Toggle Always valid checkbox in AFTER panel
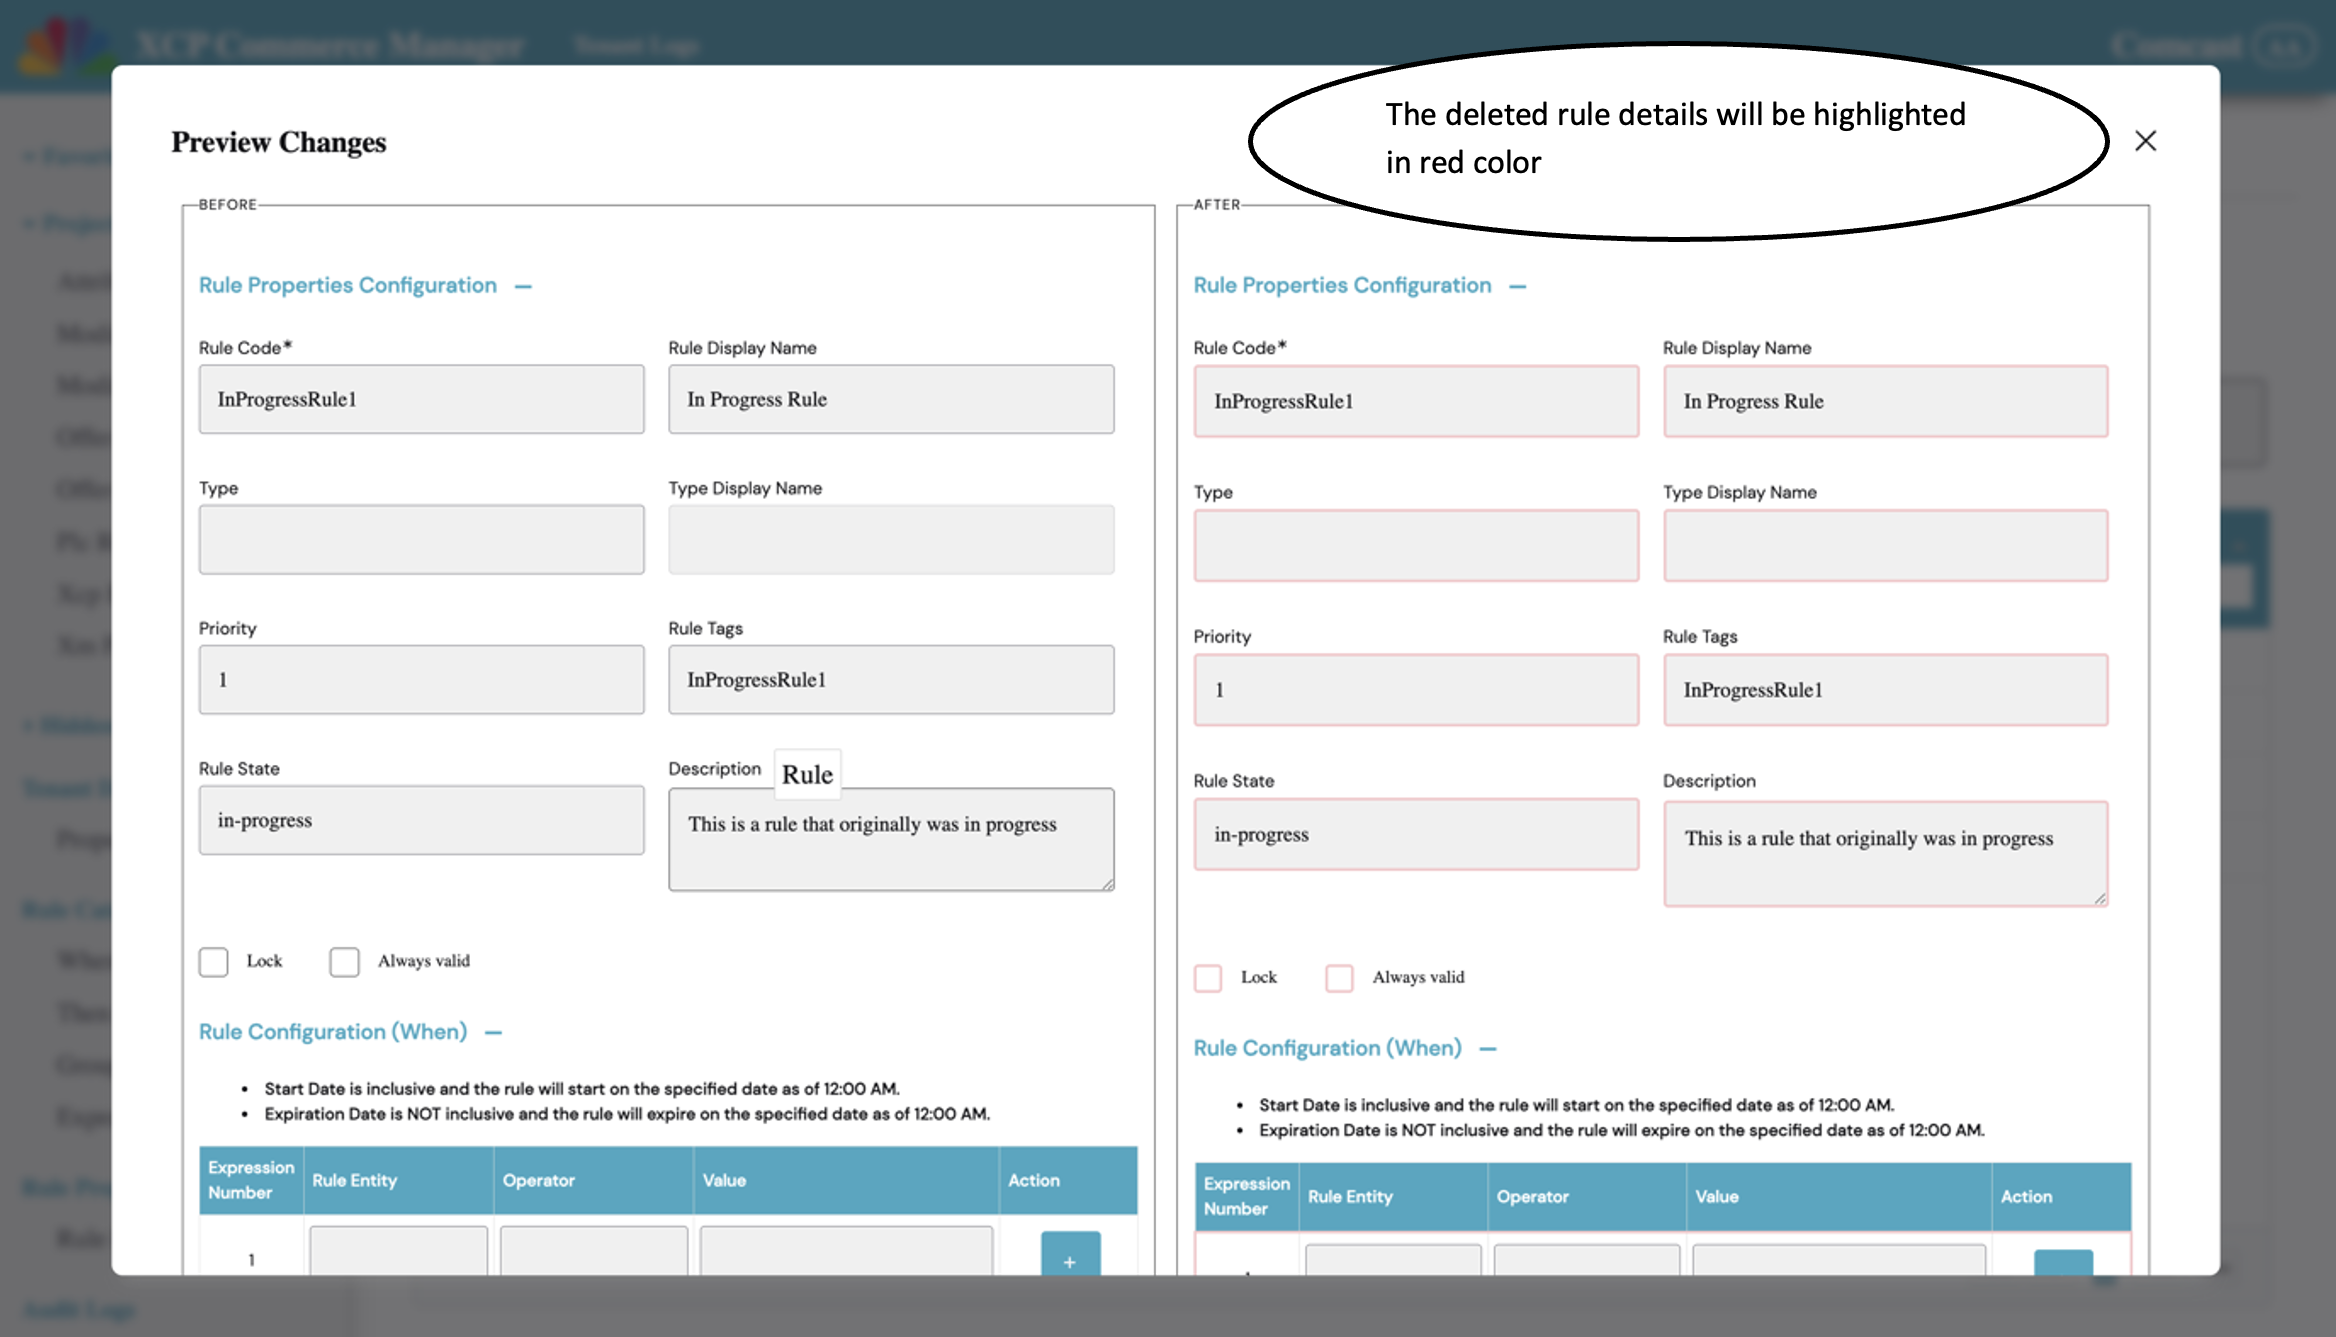Screen dimensions: 2336x1337 coord(1339,978)
